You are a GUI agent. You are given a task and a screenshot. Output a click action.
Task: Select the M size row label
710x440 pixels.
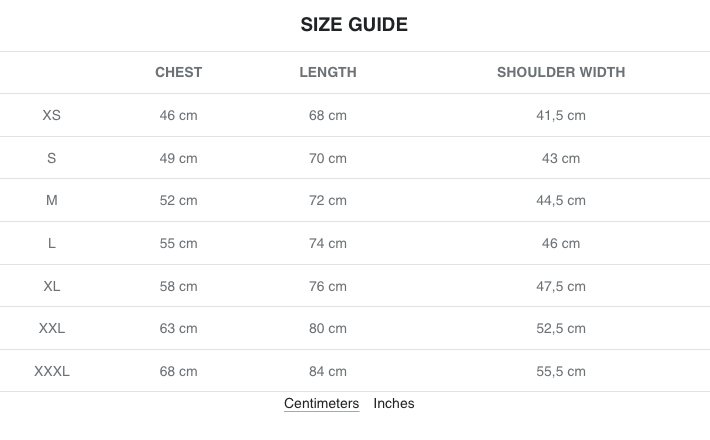coord(52,200)
